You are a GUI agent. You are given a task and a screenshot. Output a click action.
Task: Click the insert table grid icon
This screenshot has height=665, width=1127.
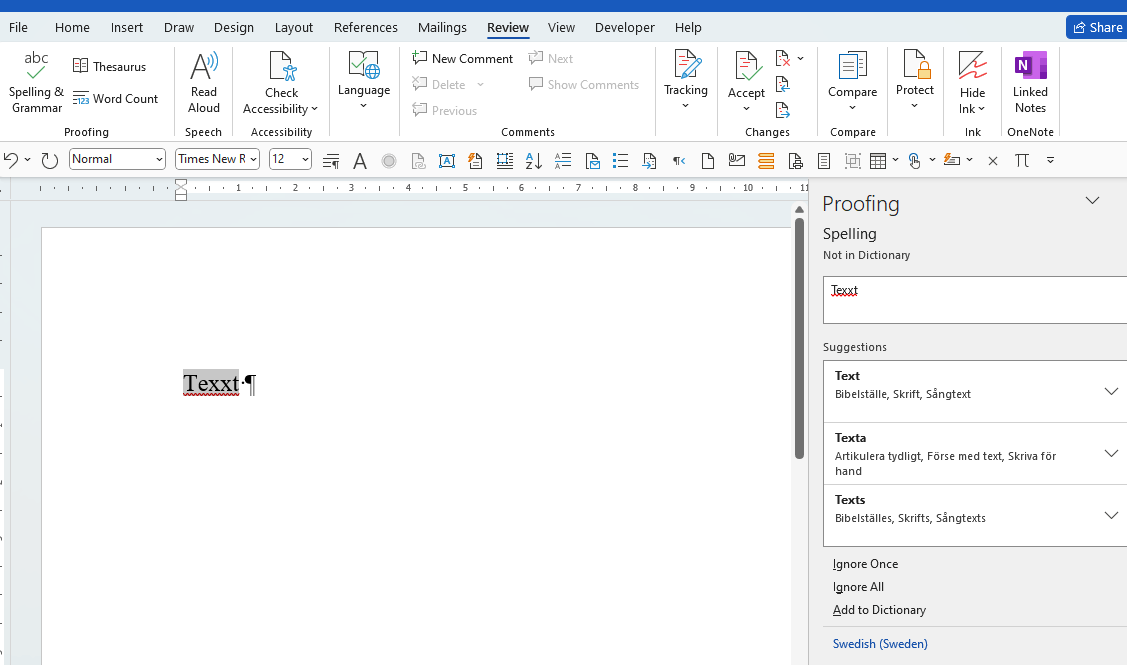point(878,160)
